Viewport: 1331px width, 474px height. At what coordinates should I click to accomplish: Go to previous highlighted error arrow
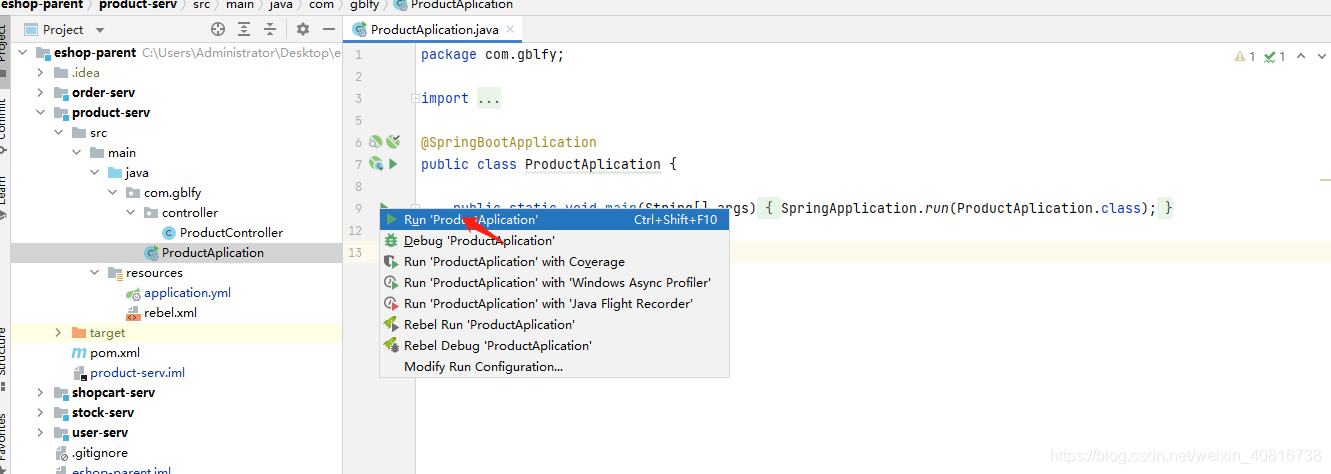click(x=1301, y=56)
